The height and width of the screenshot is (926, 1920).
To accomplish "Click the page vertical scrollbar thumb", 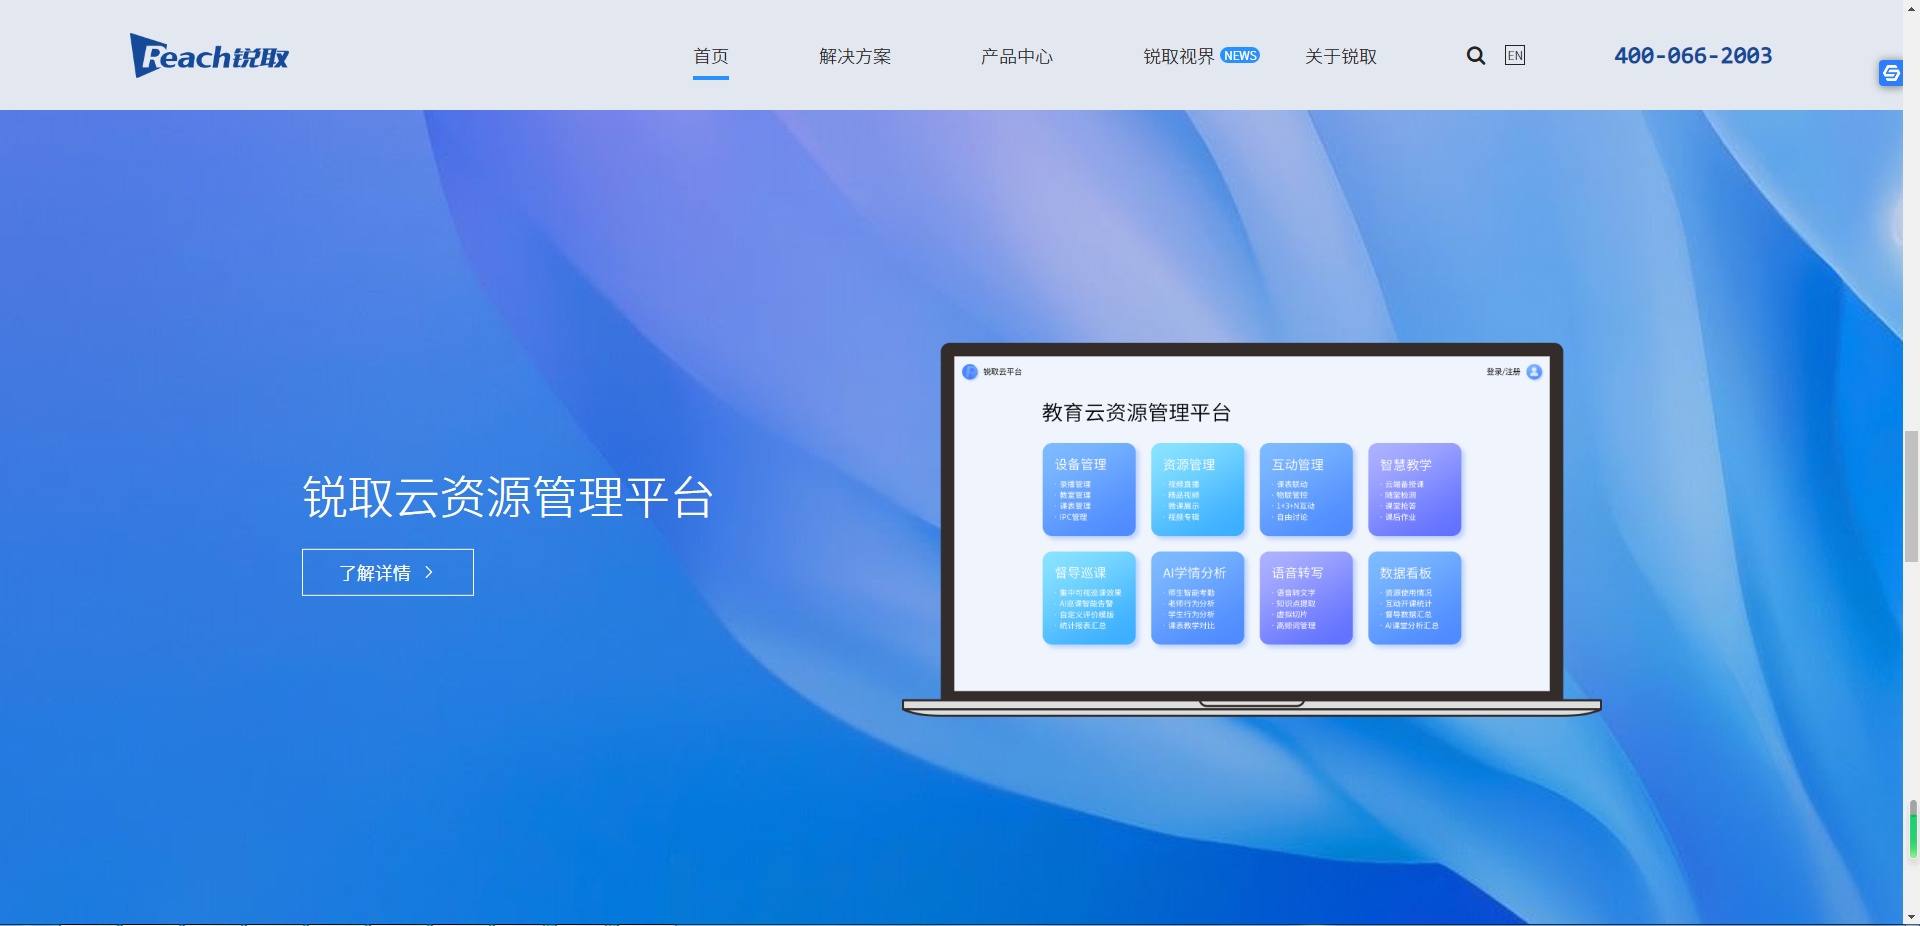I will point(1911,496).
